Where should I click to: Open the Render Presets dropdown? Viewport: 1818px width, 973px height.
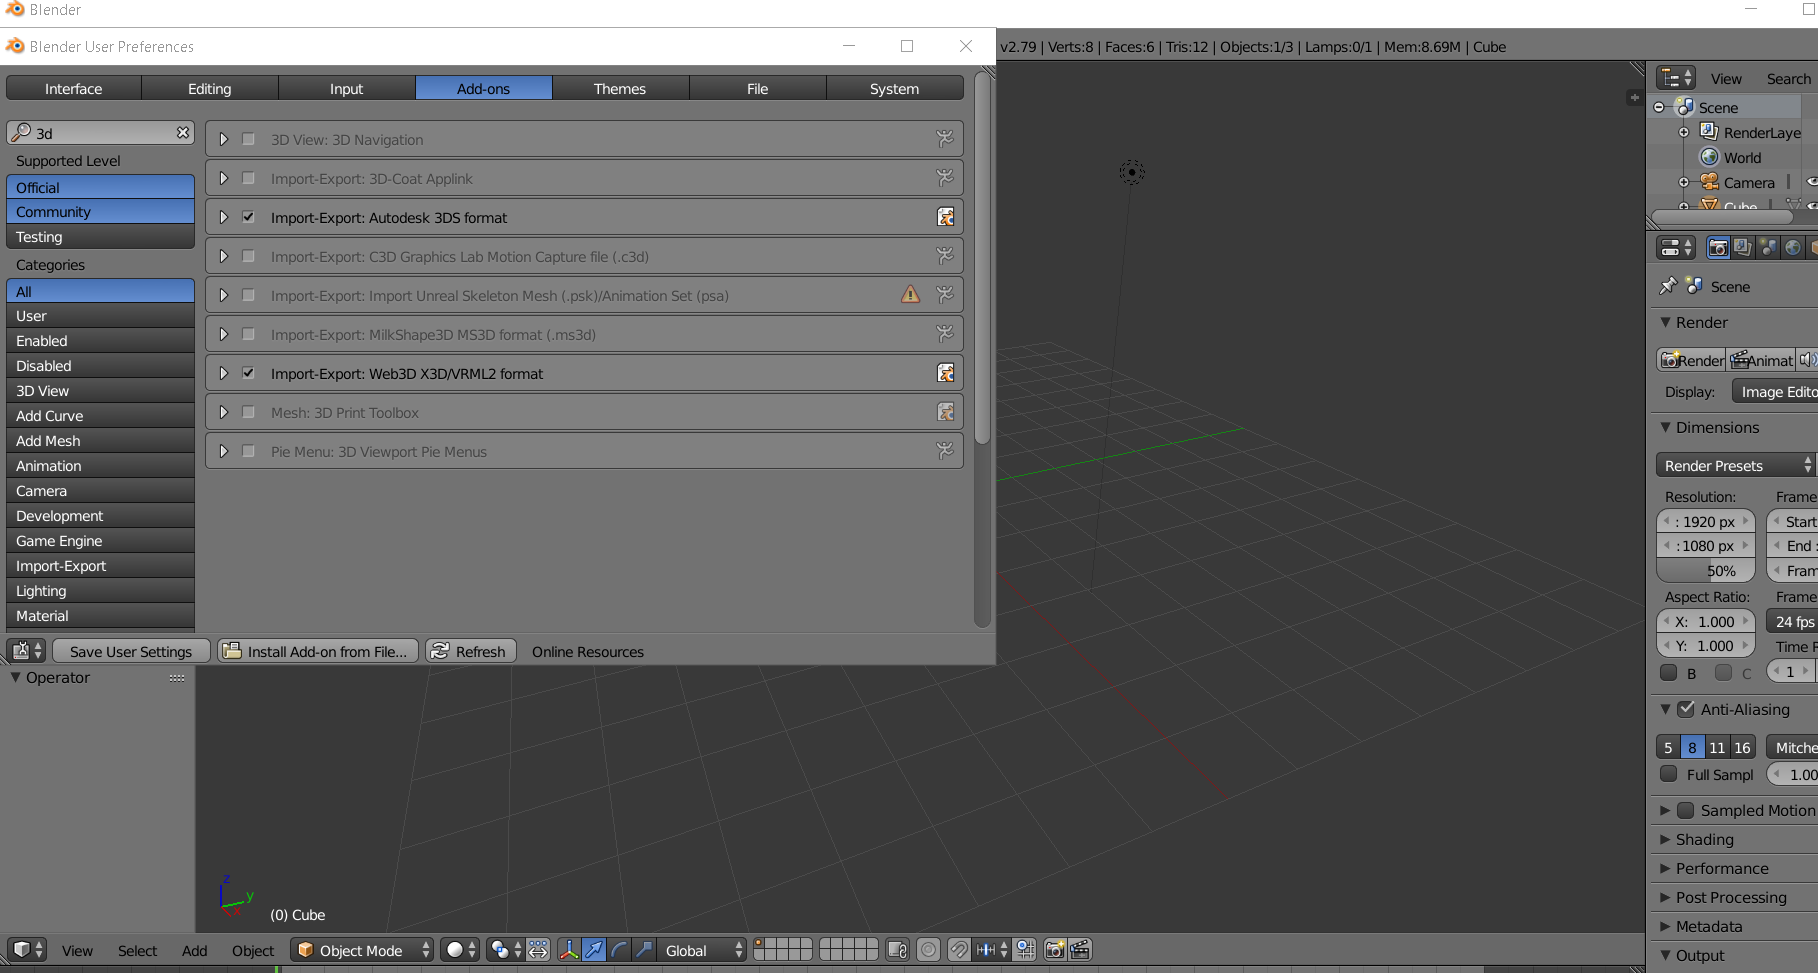pos(1735,465)
